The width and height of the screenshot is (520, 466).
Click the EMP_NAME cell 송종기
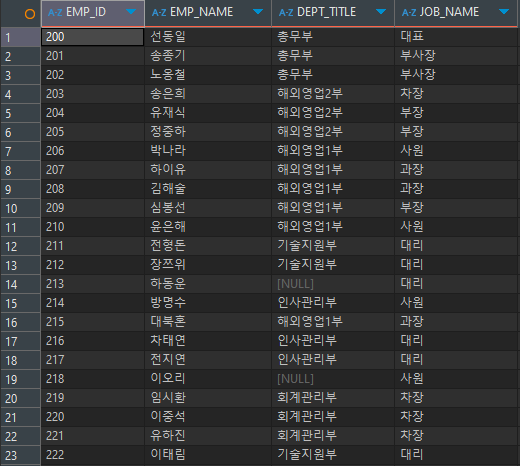[x=208, y=56]
